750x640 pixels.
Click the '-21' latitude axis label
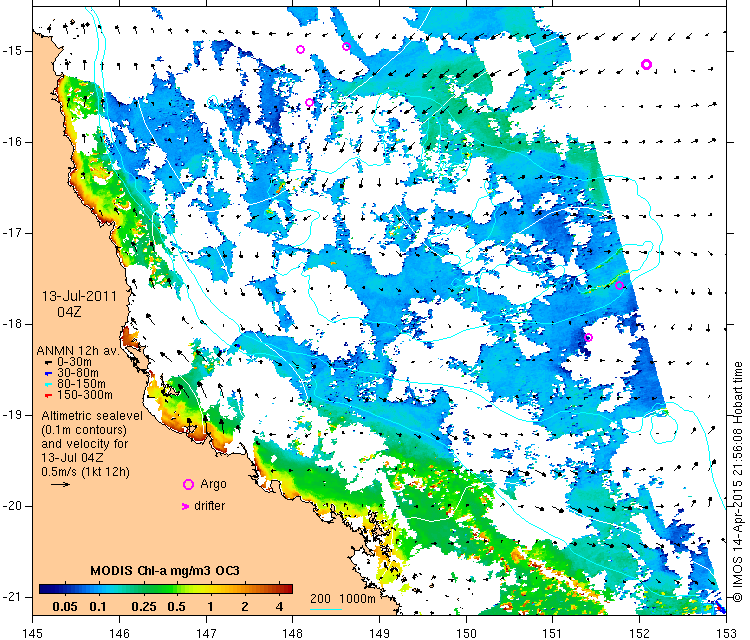[11, 597]
